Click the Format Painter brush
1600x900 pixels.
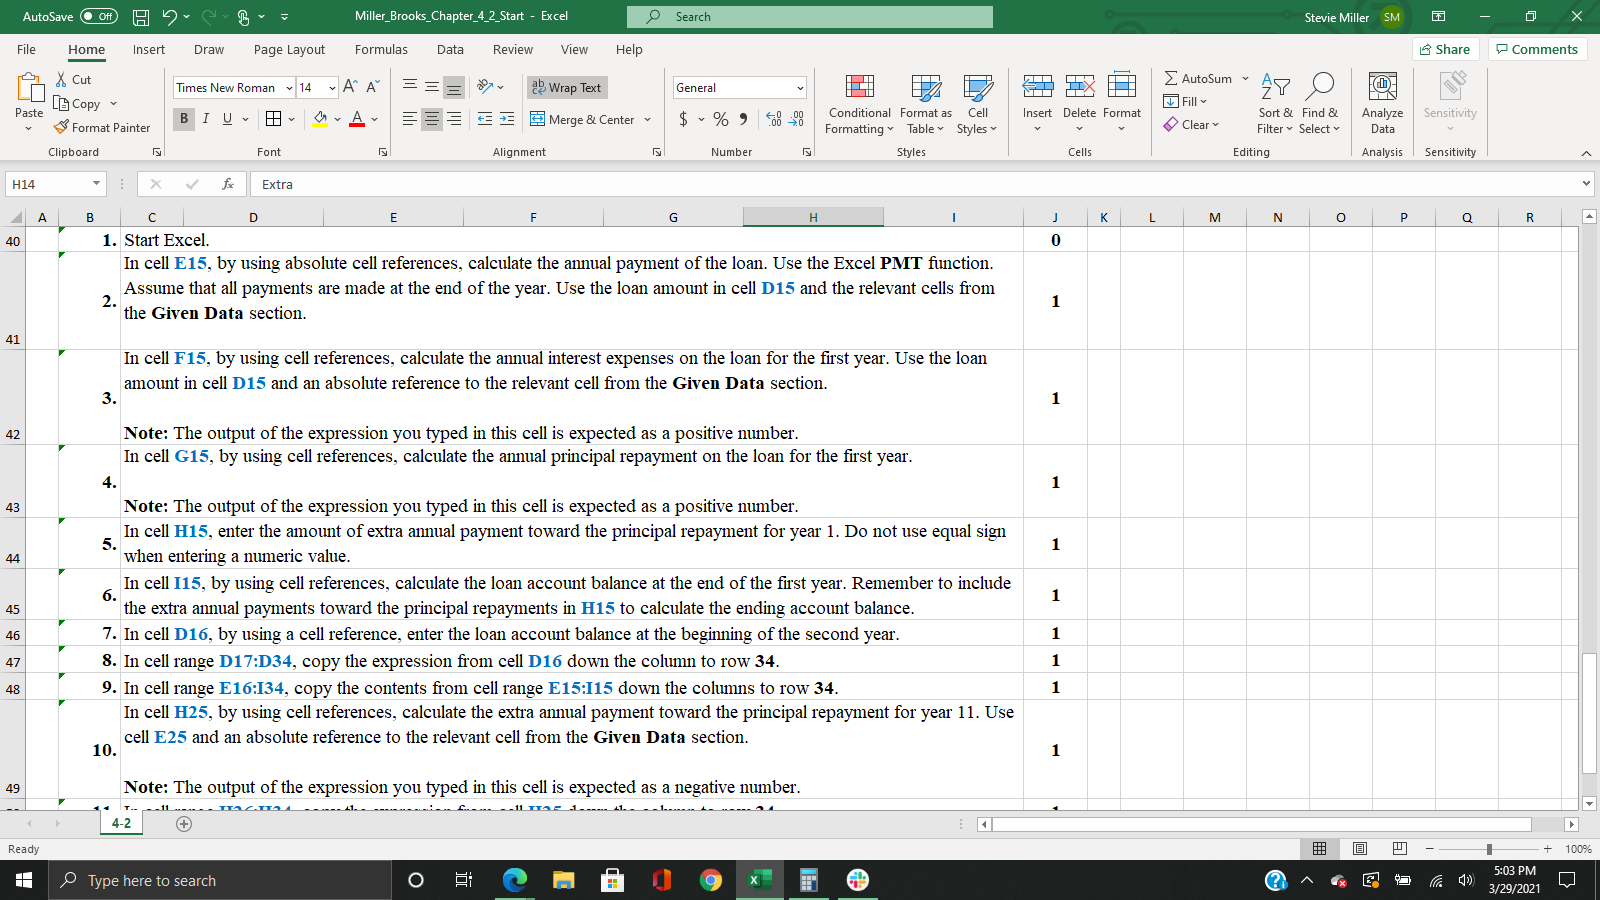102,128
